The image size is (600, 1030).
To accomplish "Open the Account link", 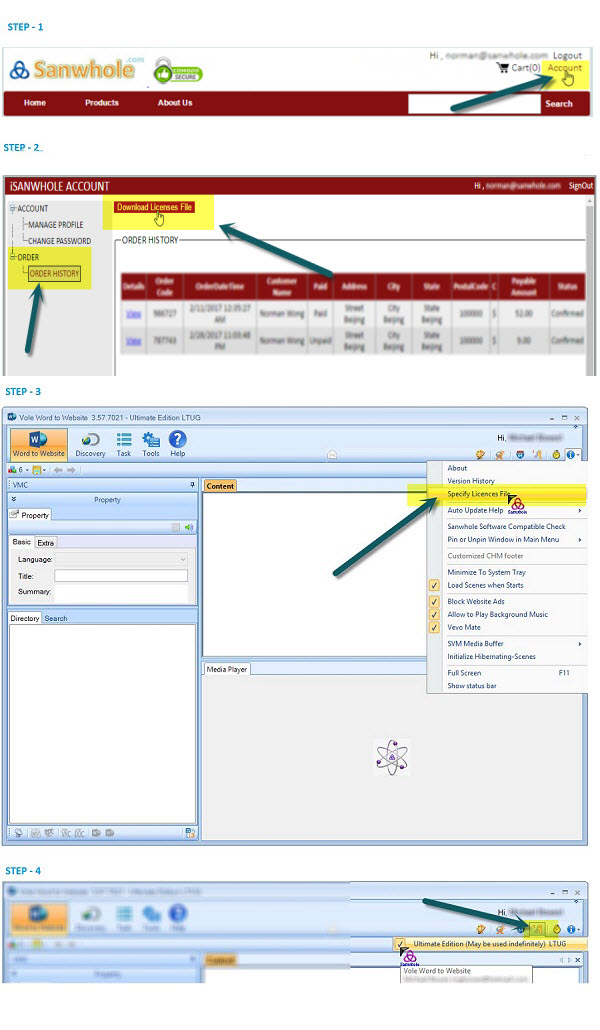I will pos(564,68).
